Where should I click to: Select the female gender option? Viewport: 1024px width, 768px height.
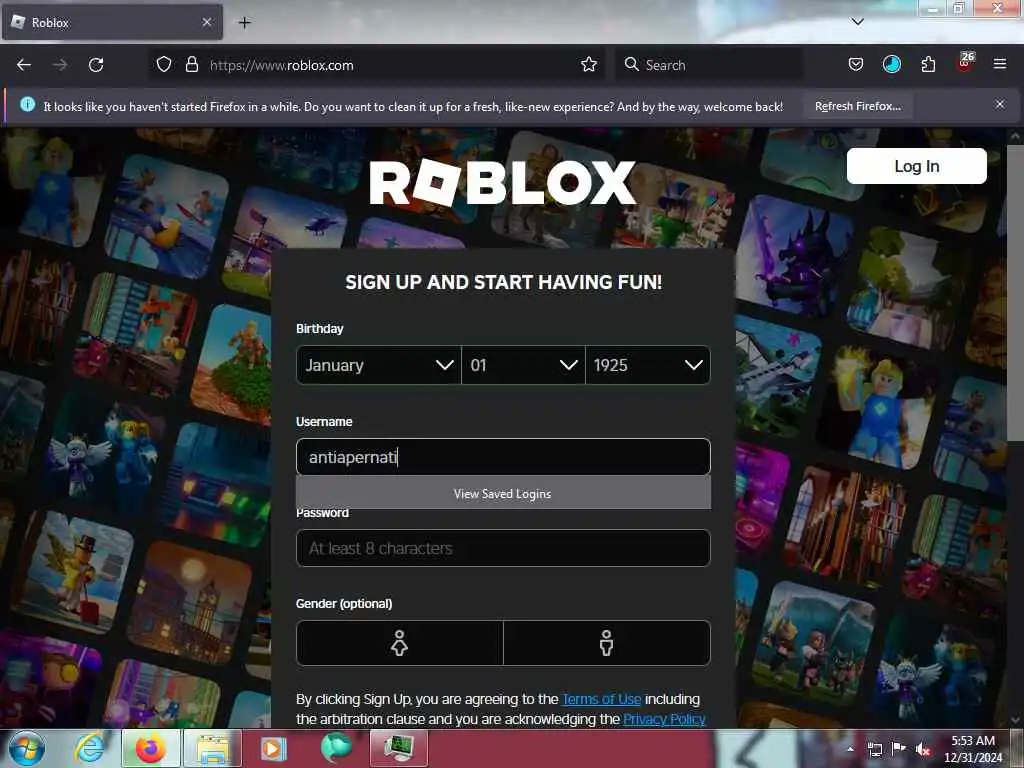400,643
